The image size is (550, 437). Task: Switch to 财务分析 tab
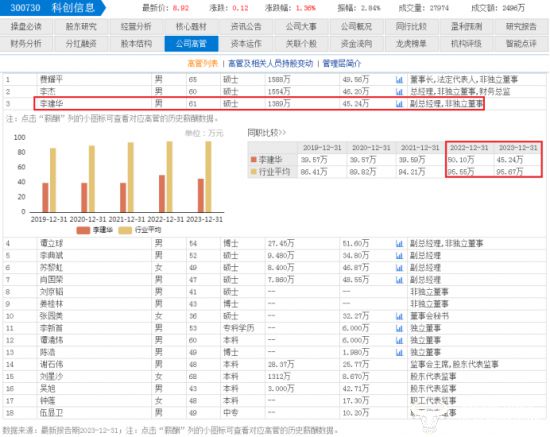(x=26, y=44)
